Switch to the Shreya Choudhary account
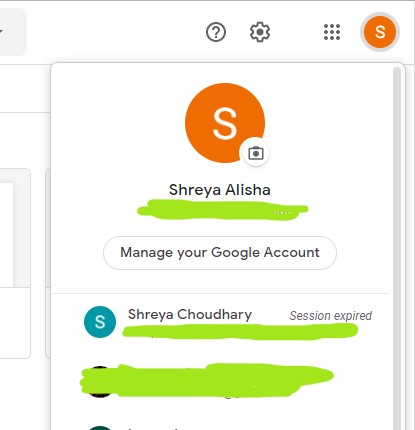This screenshot has height=430, width=415. [220, 322]
